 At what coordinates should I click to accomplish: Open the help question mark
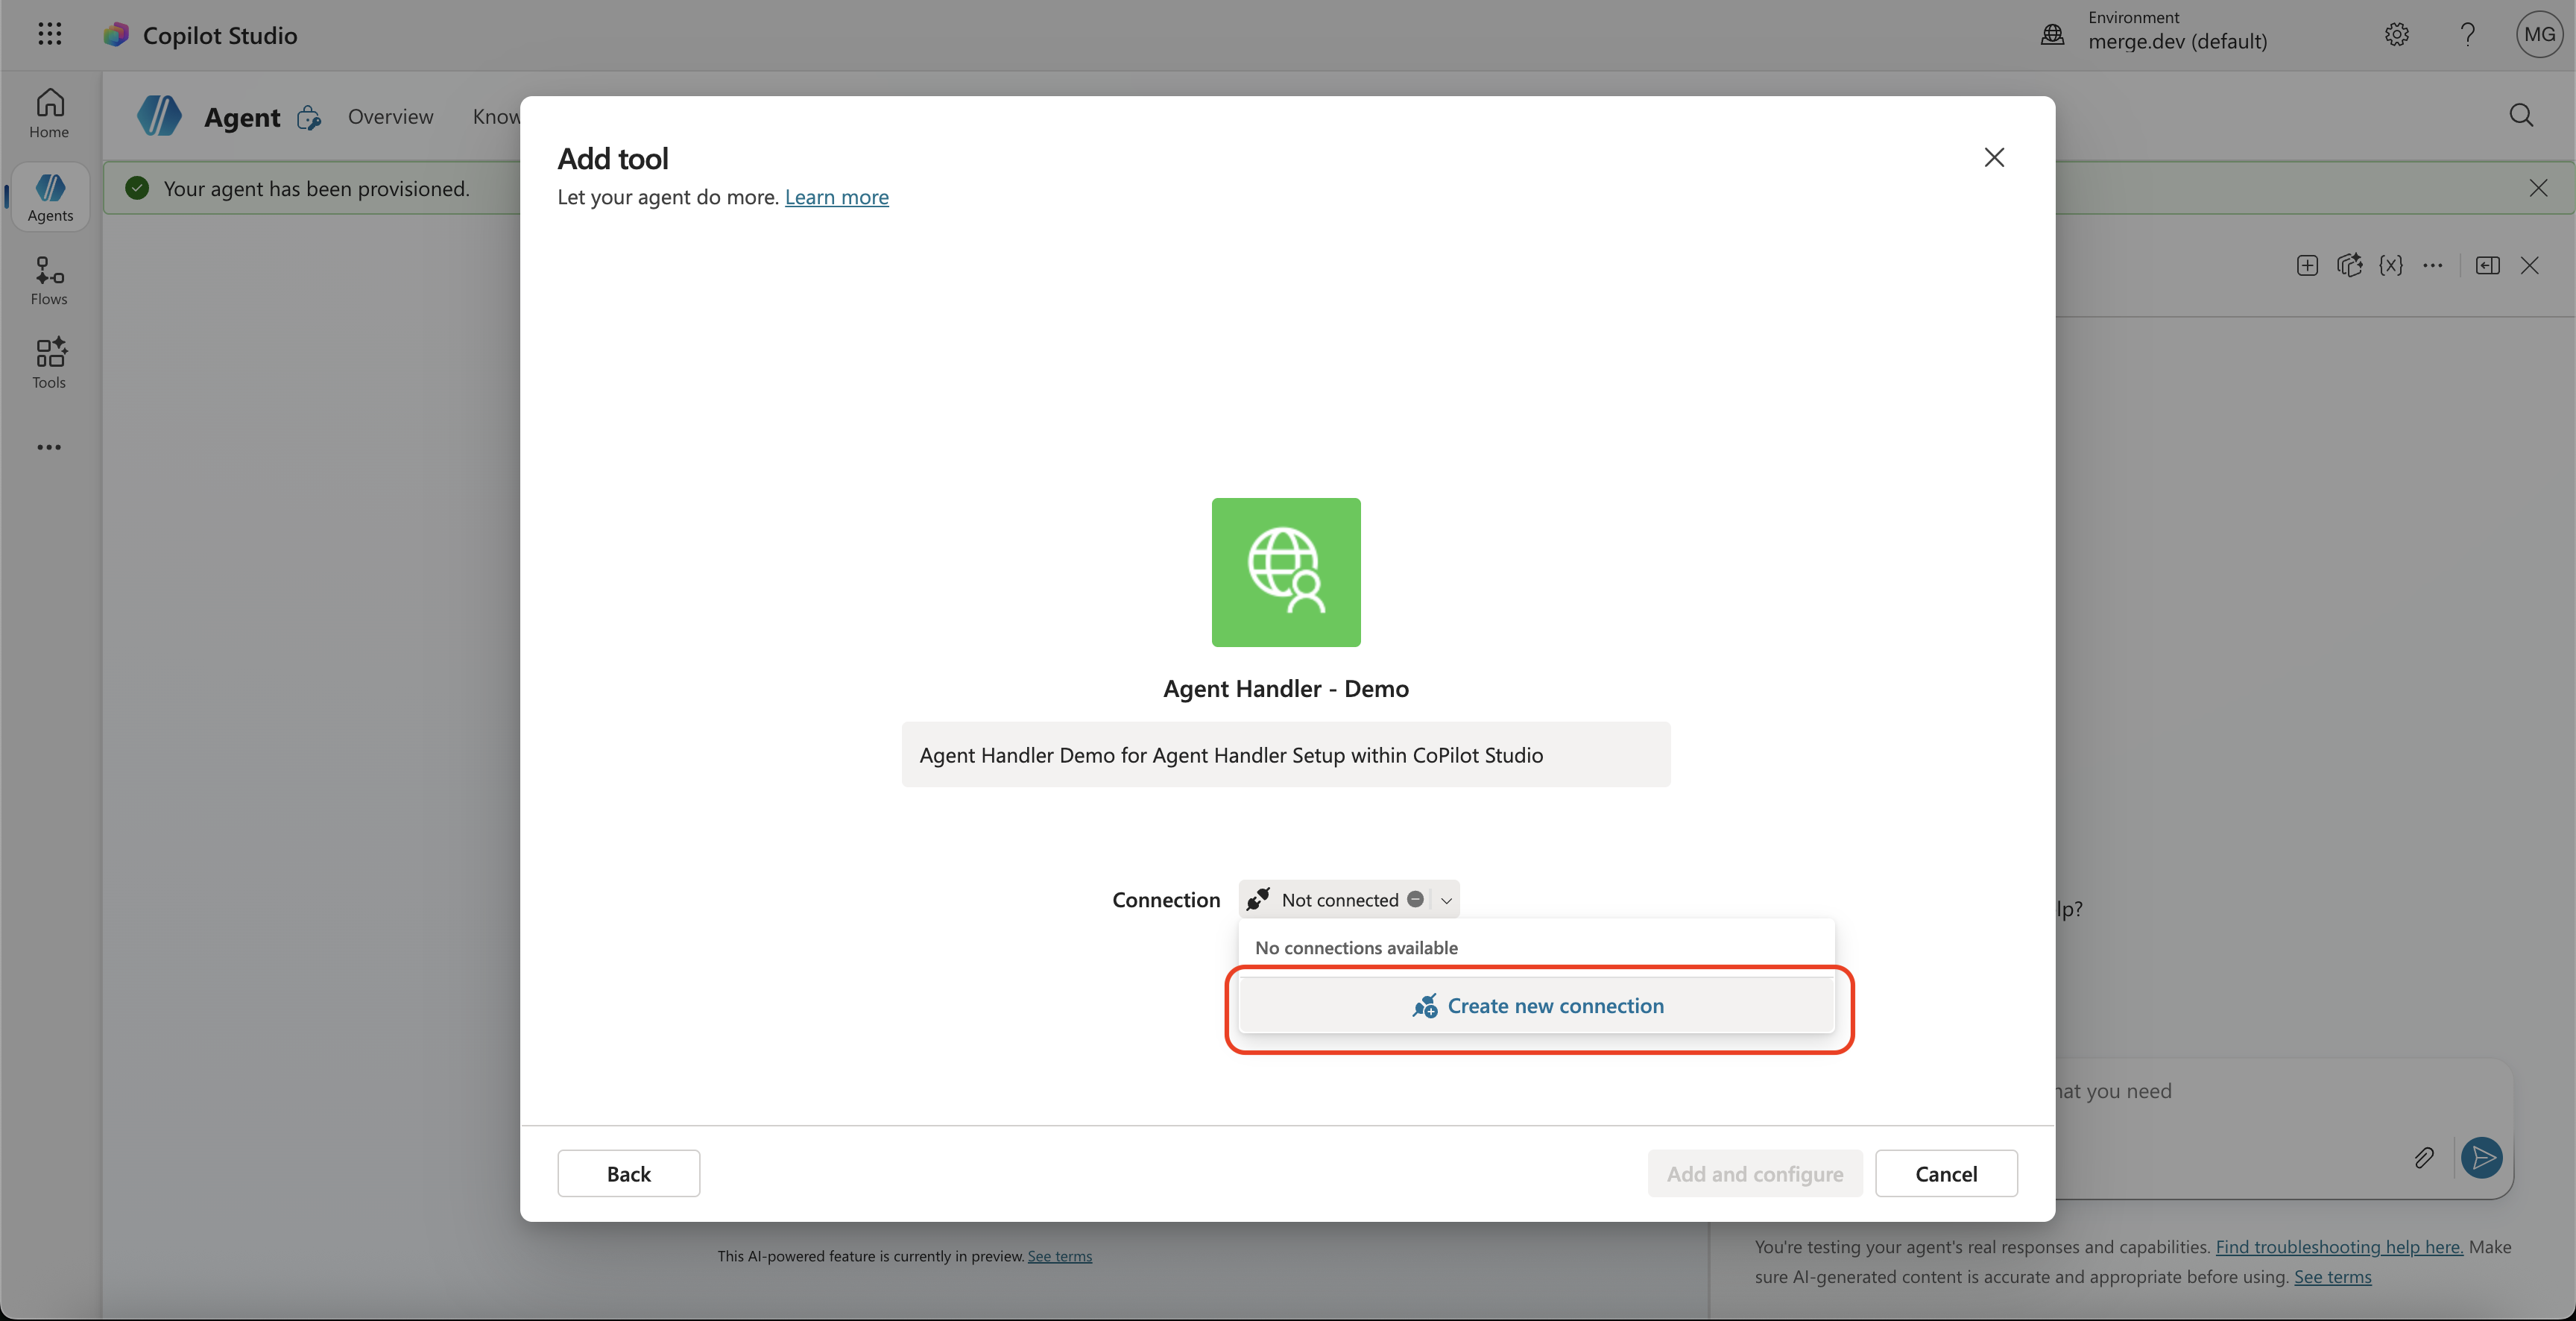click(x=2467, y=35)
